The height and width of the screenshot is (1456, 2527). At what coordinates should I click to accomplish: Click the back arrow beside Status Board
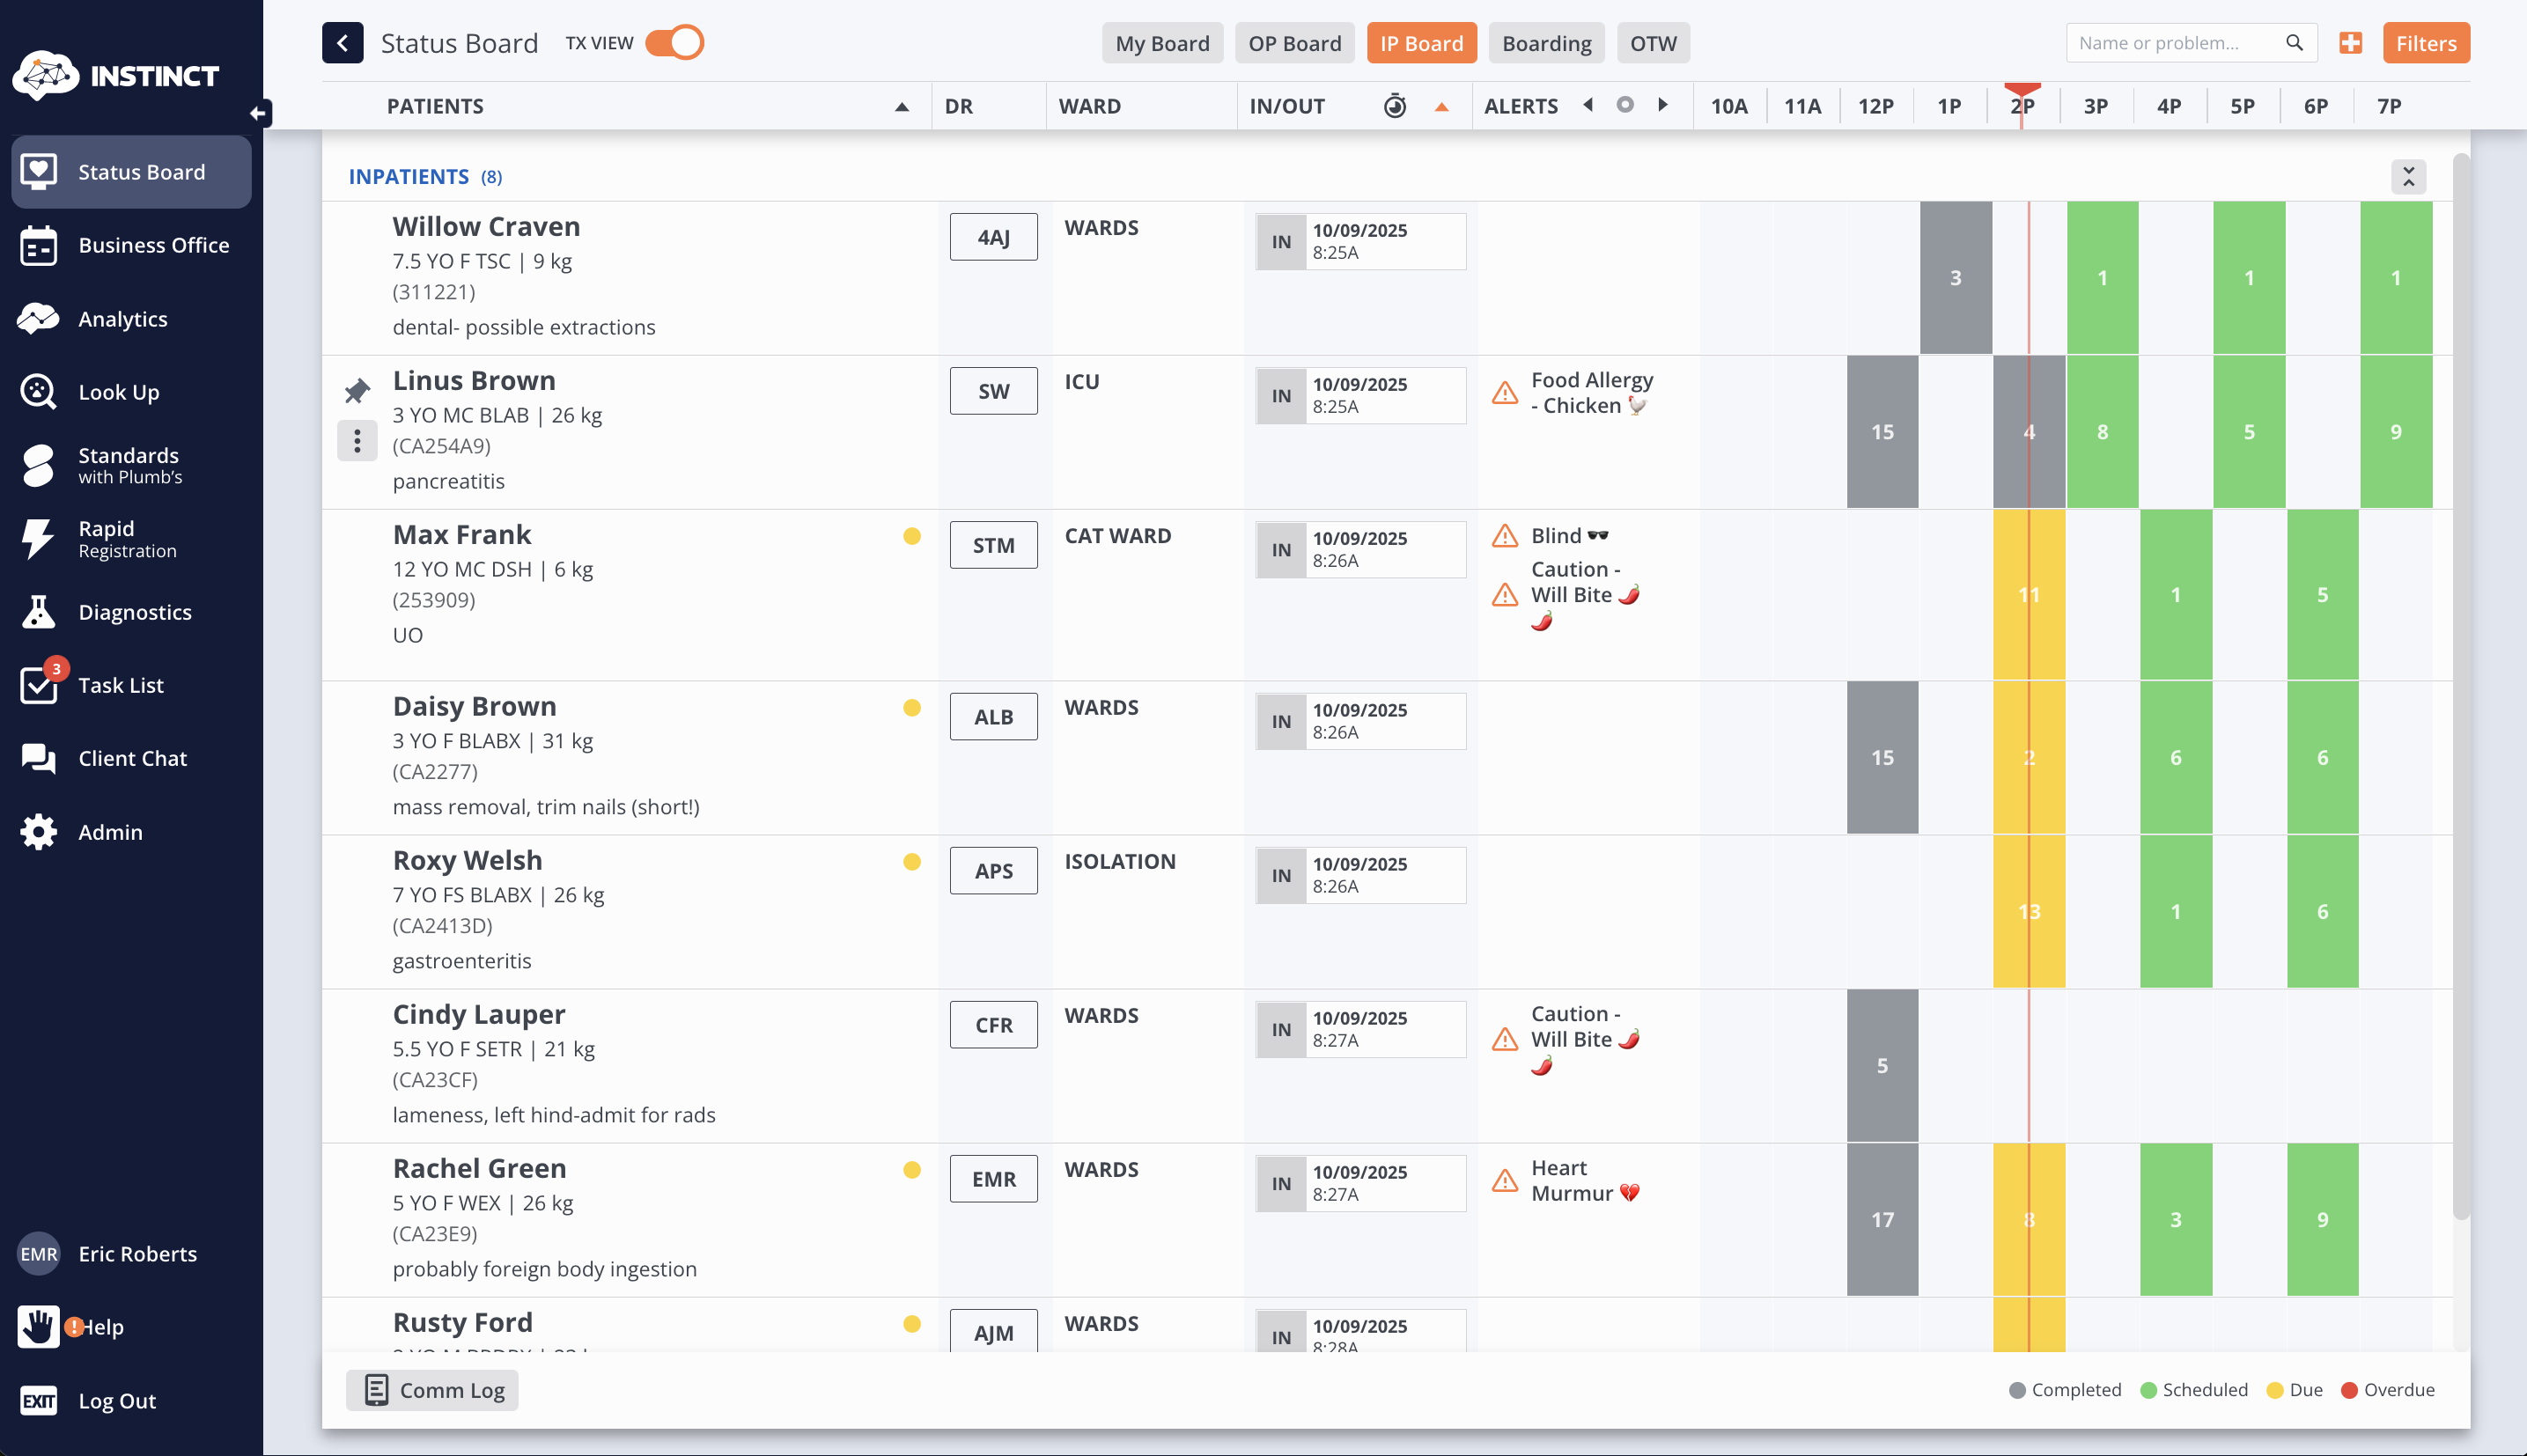[x=342, y=43]
